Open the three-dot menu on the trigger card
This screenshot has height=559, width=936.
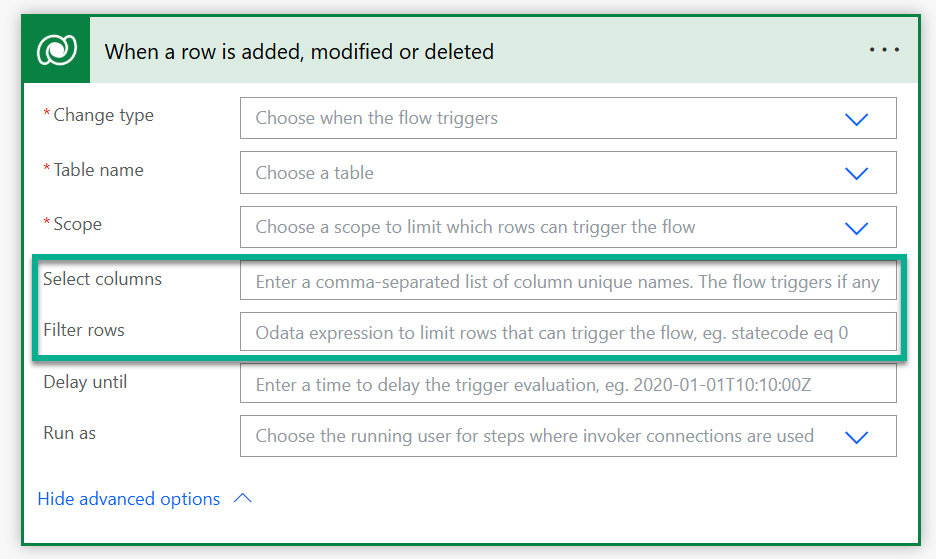tap(884, 50)
